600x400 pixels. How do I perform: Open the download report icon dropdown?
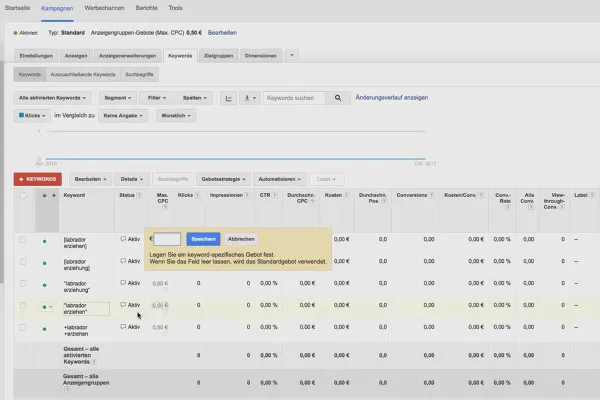coord(250,98)
